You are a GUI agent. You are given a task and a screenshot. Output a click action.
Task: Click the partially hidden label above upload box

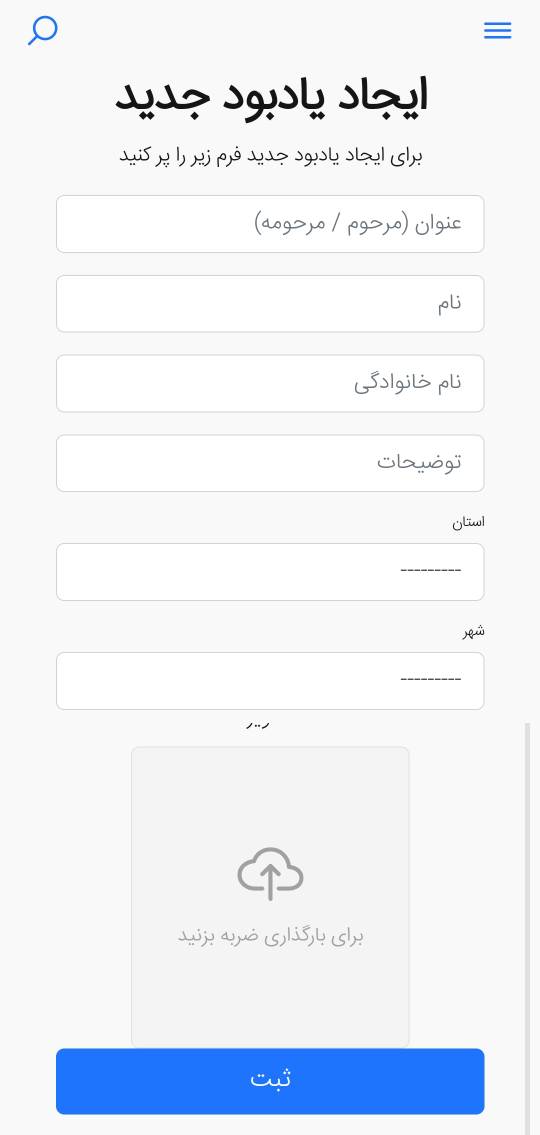259,723
